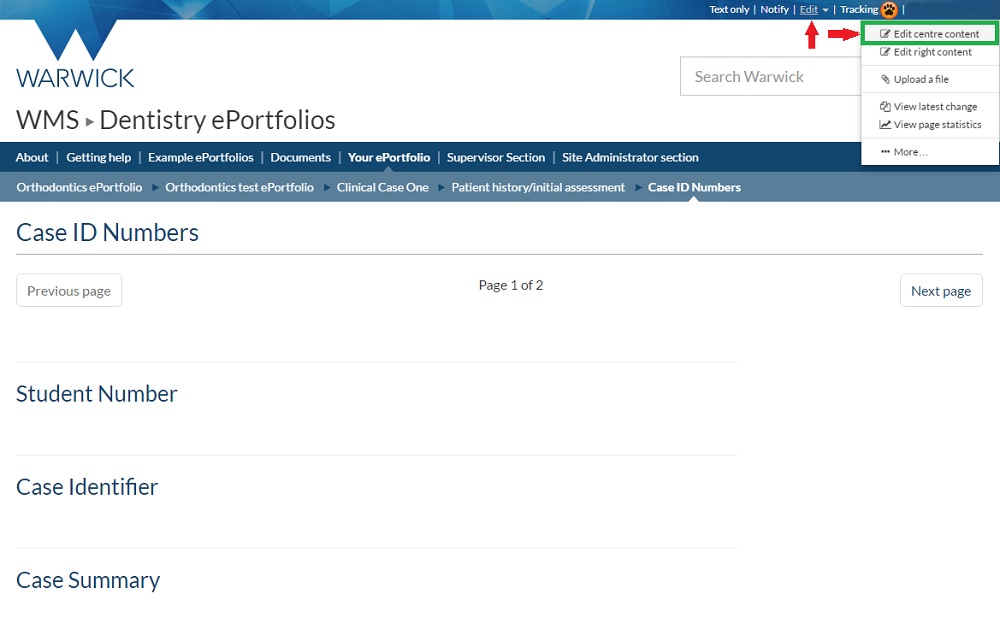Go to Site Administrator section tab

[630, 157]
